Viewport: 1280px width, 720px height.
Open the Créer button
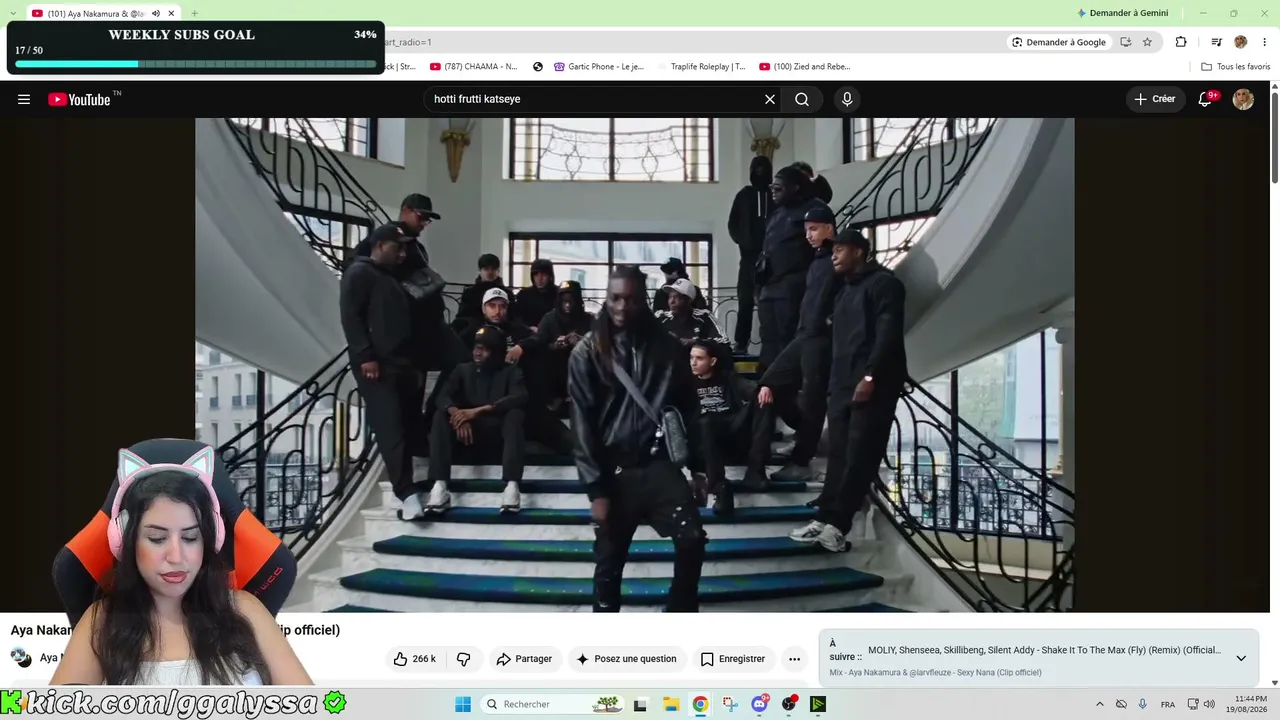1155,99
